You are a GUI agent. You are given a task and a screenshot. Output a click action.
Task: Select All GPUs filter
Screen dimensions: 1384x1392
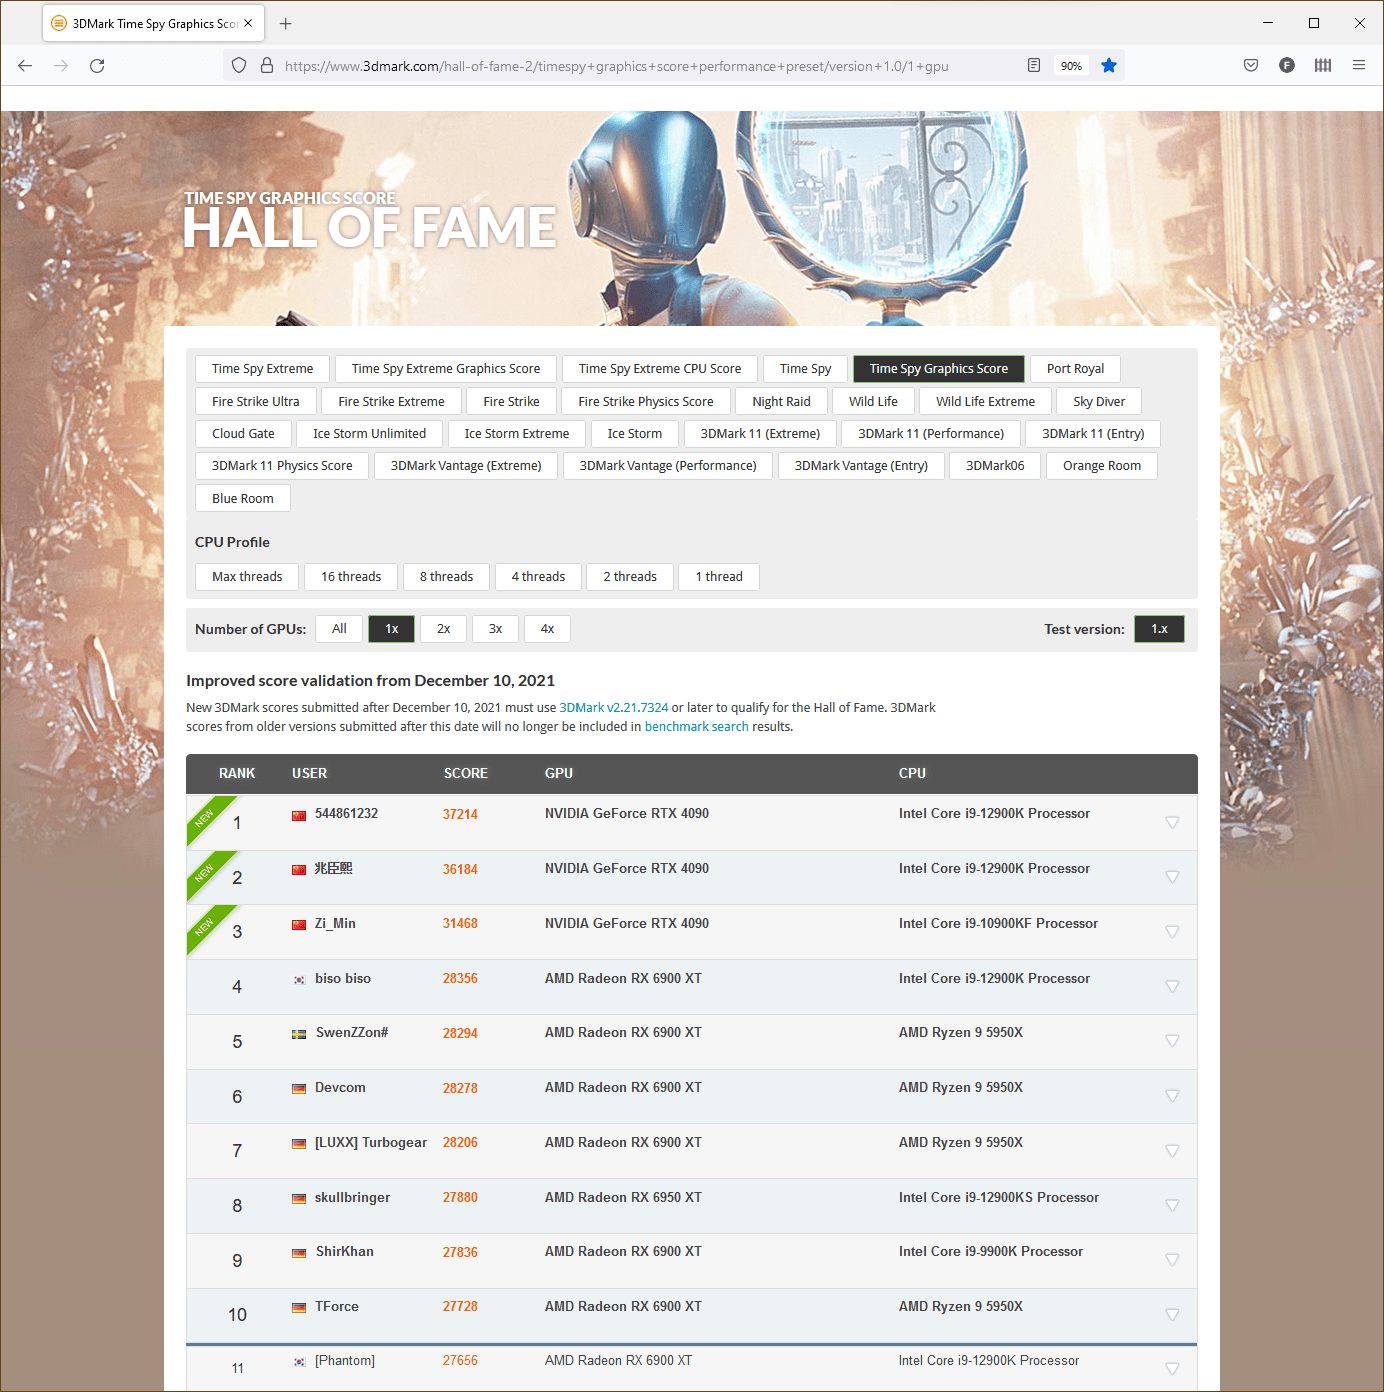[339, 629]
